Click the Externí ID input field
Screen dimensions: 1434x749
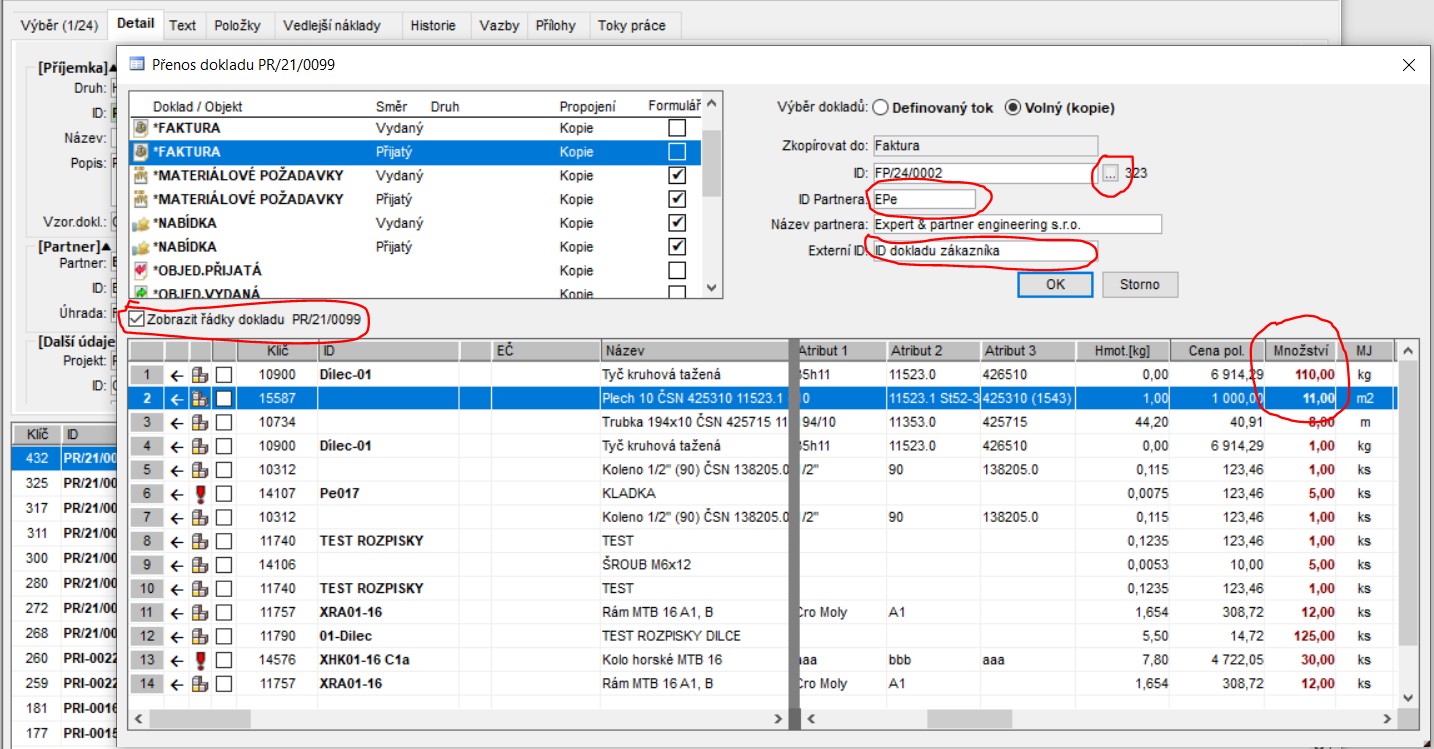point(985,251)
